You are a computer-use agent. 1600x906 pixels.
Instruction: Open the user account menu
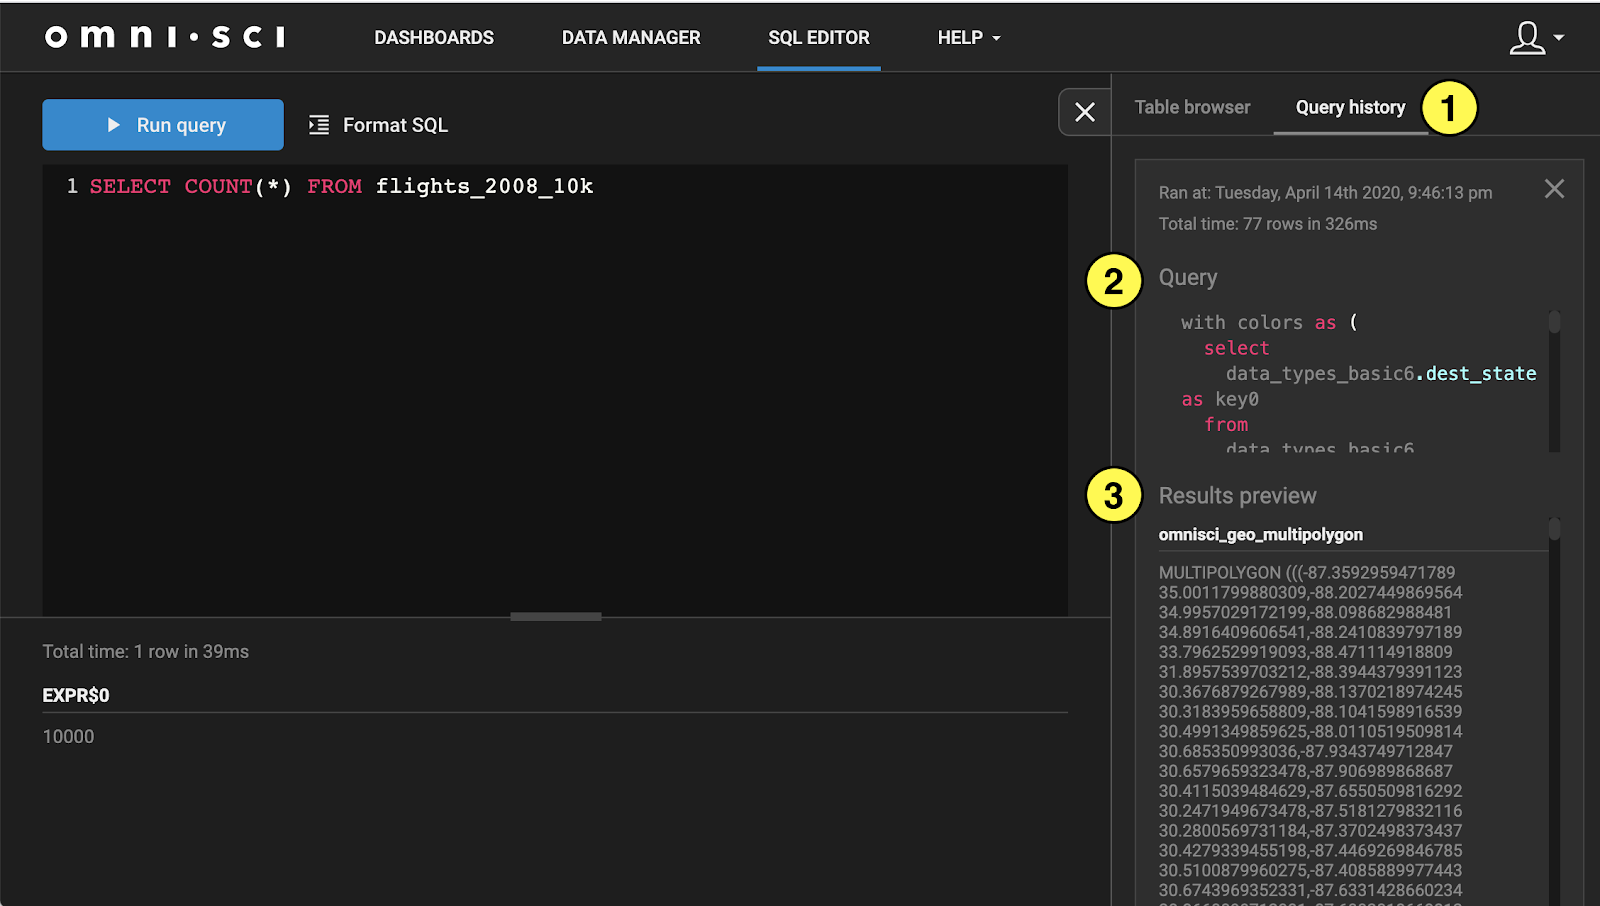click(x=1536, y=38)
